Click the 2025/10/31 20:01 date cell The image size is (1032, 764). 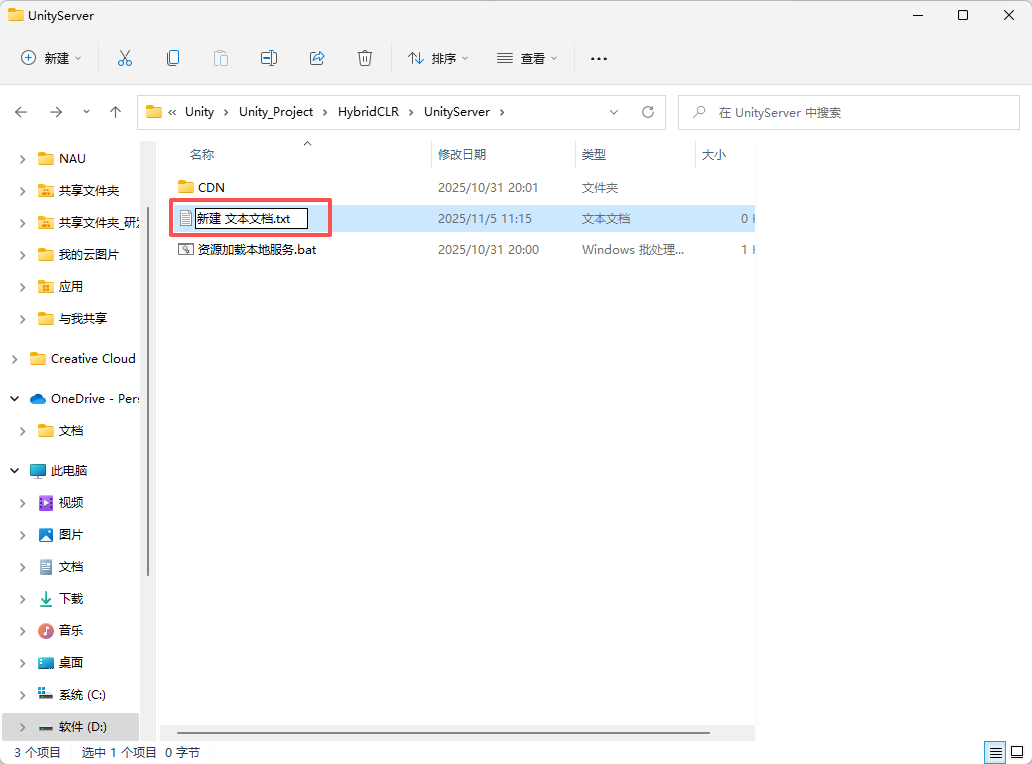[x=488, y=188]
